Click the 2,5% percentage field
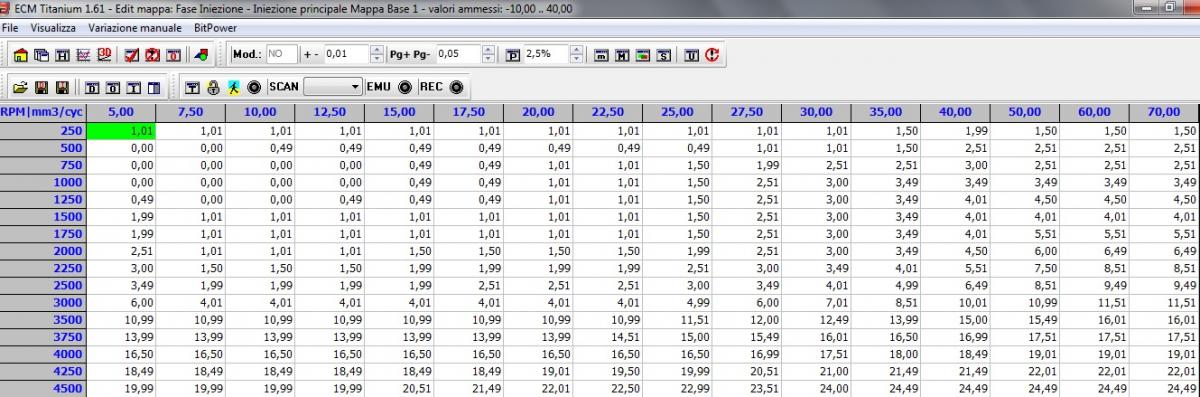This screenshot has width=1200, height=397. pos(547,55)
